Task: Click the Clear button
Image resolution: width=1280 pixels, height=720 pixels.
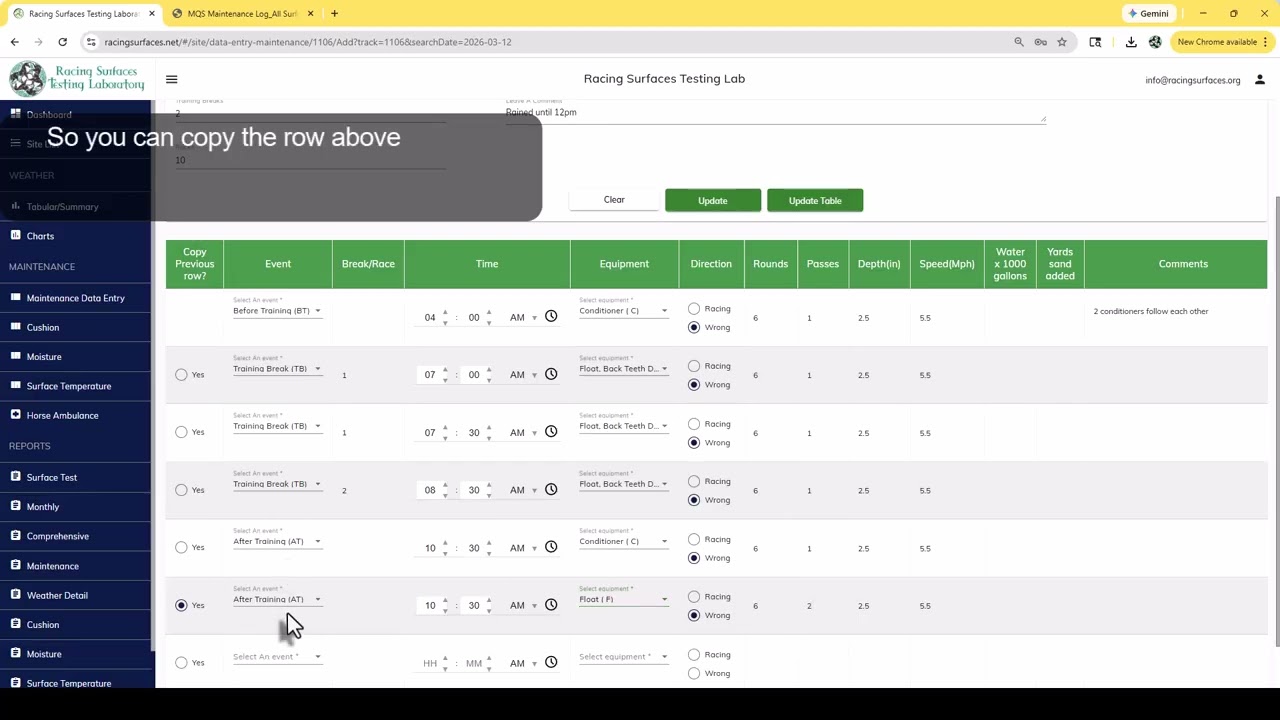Action: [x=614, y=200]
